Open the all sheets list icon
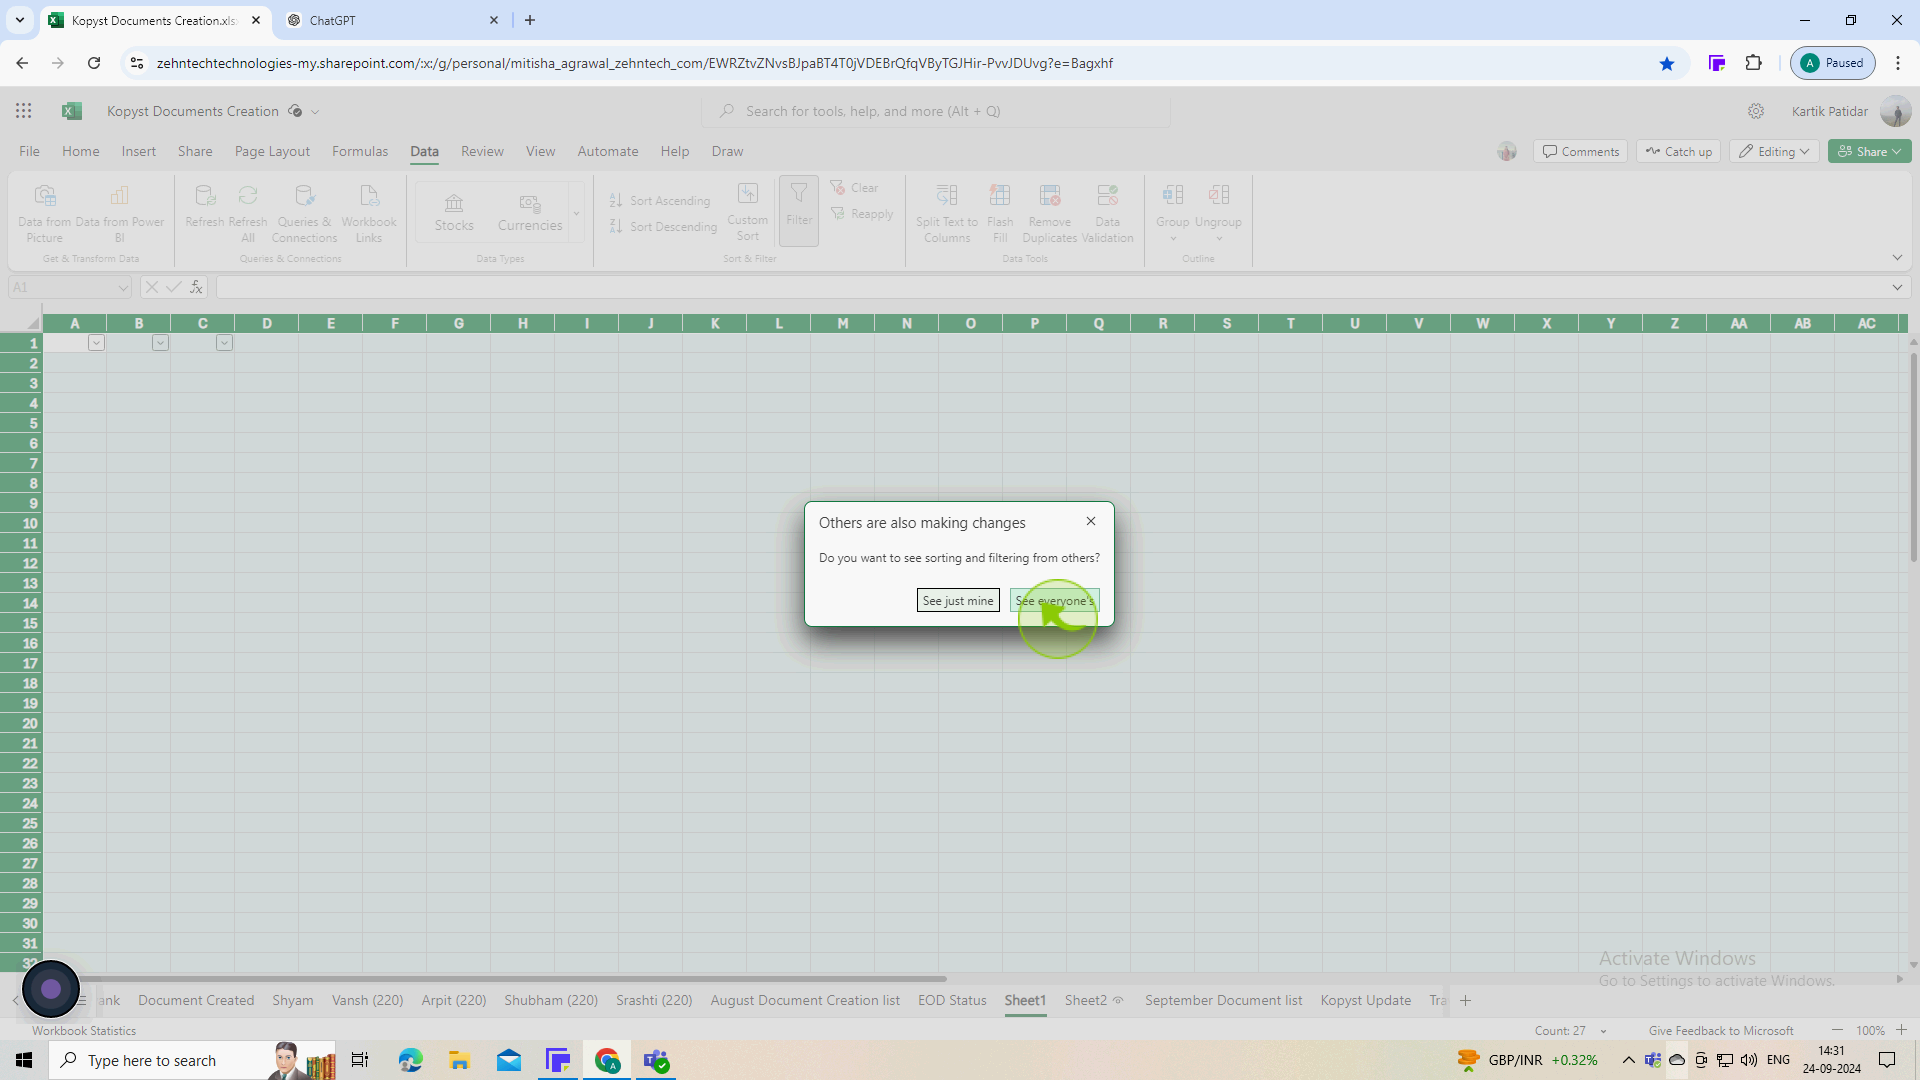 click(x=82, y=1000)
